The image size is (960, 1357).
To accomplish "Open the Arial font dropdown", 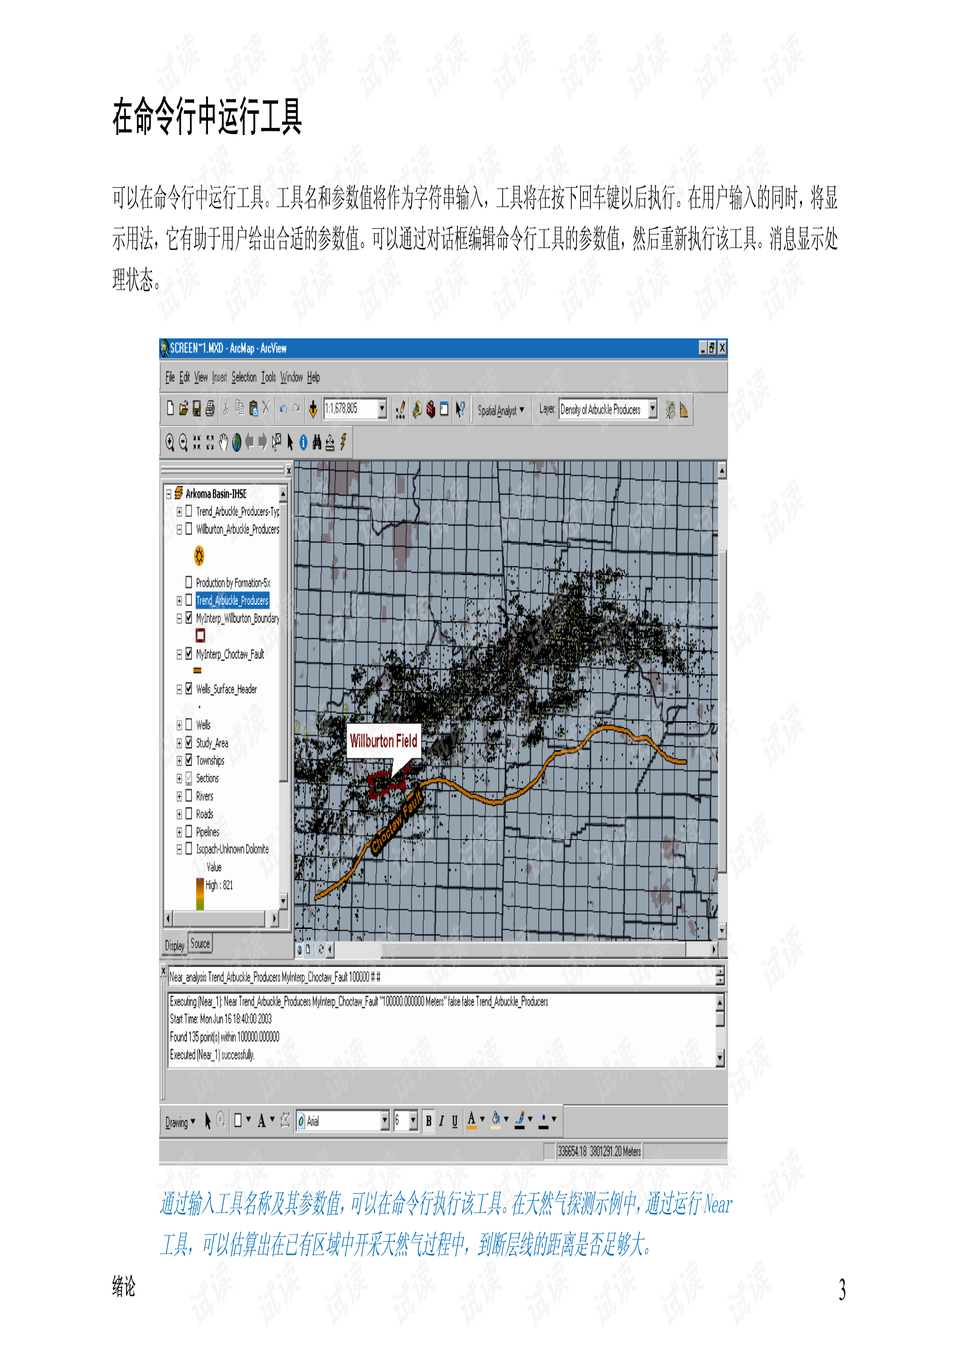I will (384, 1121).
